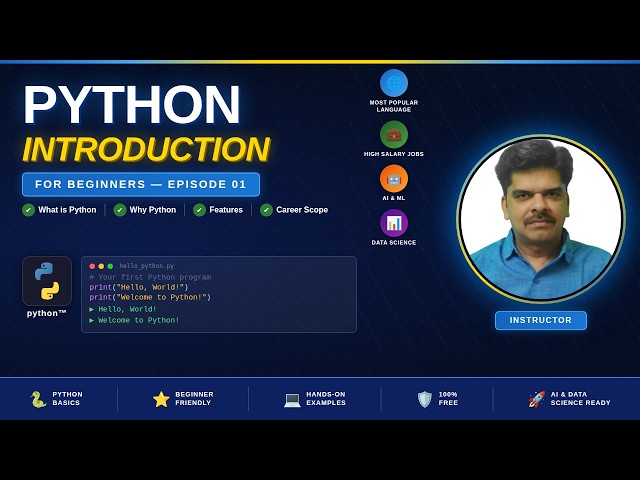Click the red dot in code window
This screenshot has width=640, height=480.
point(92,266)
